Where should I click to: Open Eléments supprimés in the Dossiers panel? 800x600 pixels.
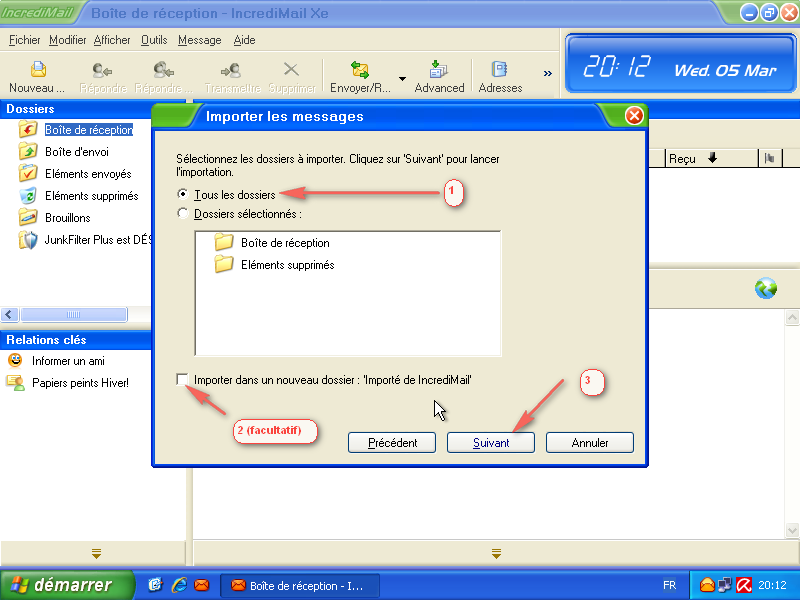[91, 195]
